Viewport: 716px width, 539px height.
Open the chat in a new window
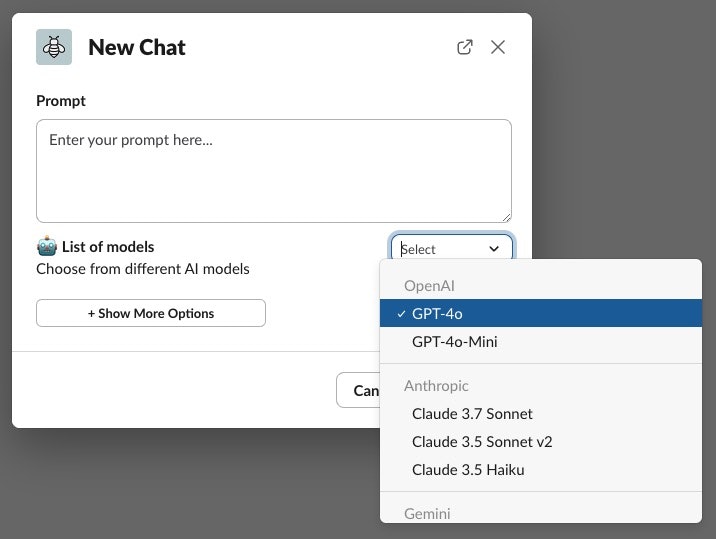click(x=465, y=47)
